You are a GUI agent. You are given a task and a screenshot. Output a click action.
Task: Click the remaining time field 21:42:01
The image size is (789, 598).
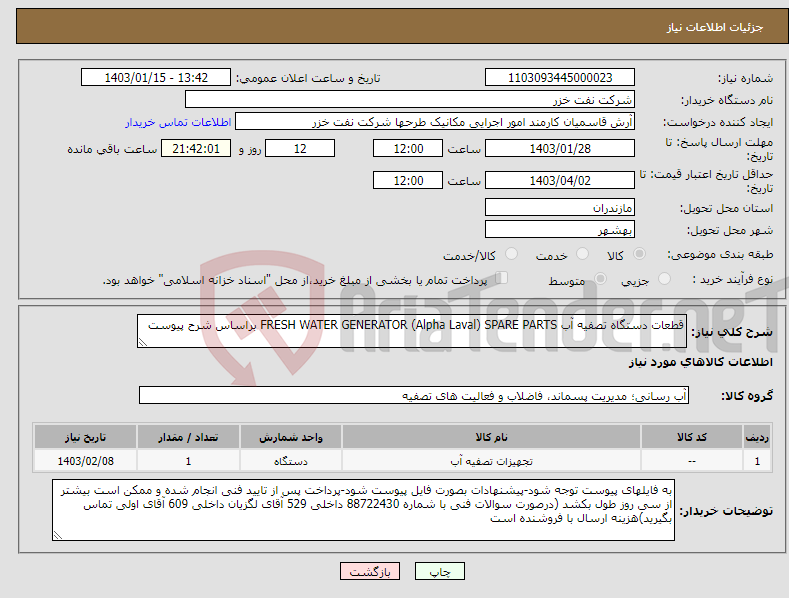coord(196,148)
